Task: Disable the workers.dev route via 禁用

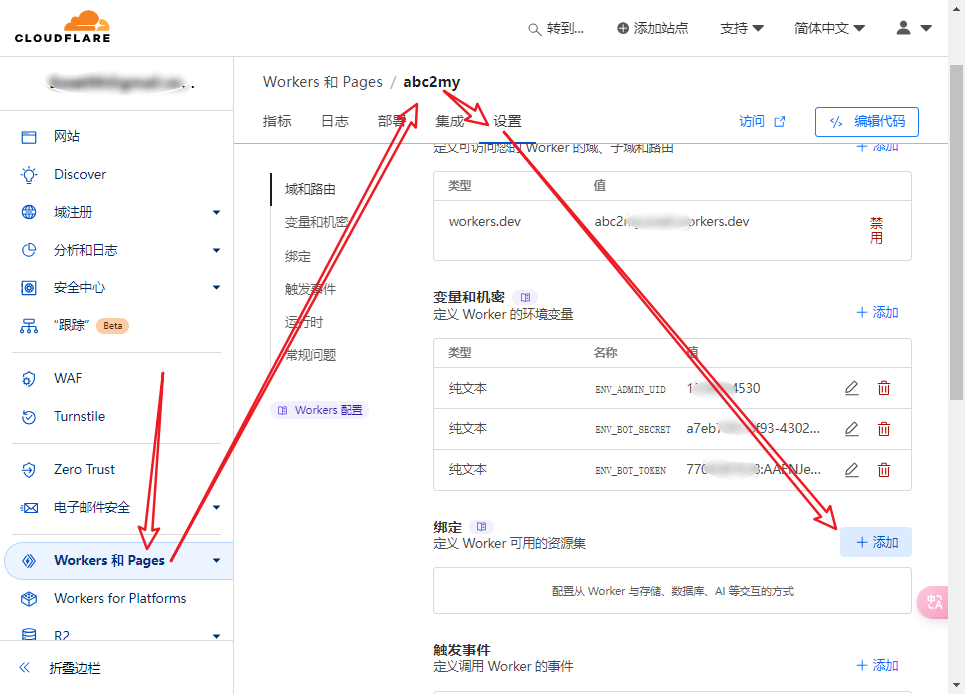Action: [x=876, y=230]
